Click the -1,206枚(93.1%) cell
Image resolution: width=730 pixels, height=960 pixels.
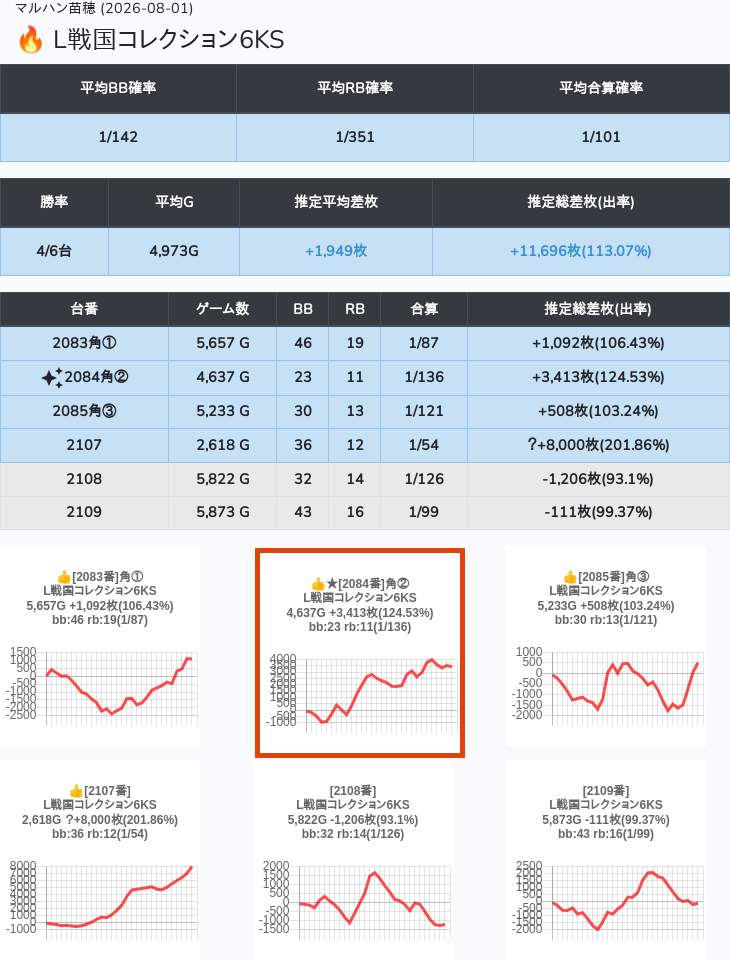(x=598, y=479)
